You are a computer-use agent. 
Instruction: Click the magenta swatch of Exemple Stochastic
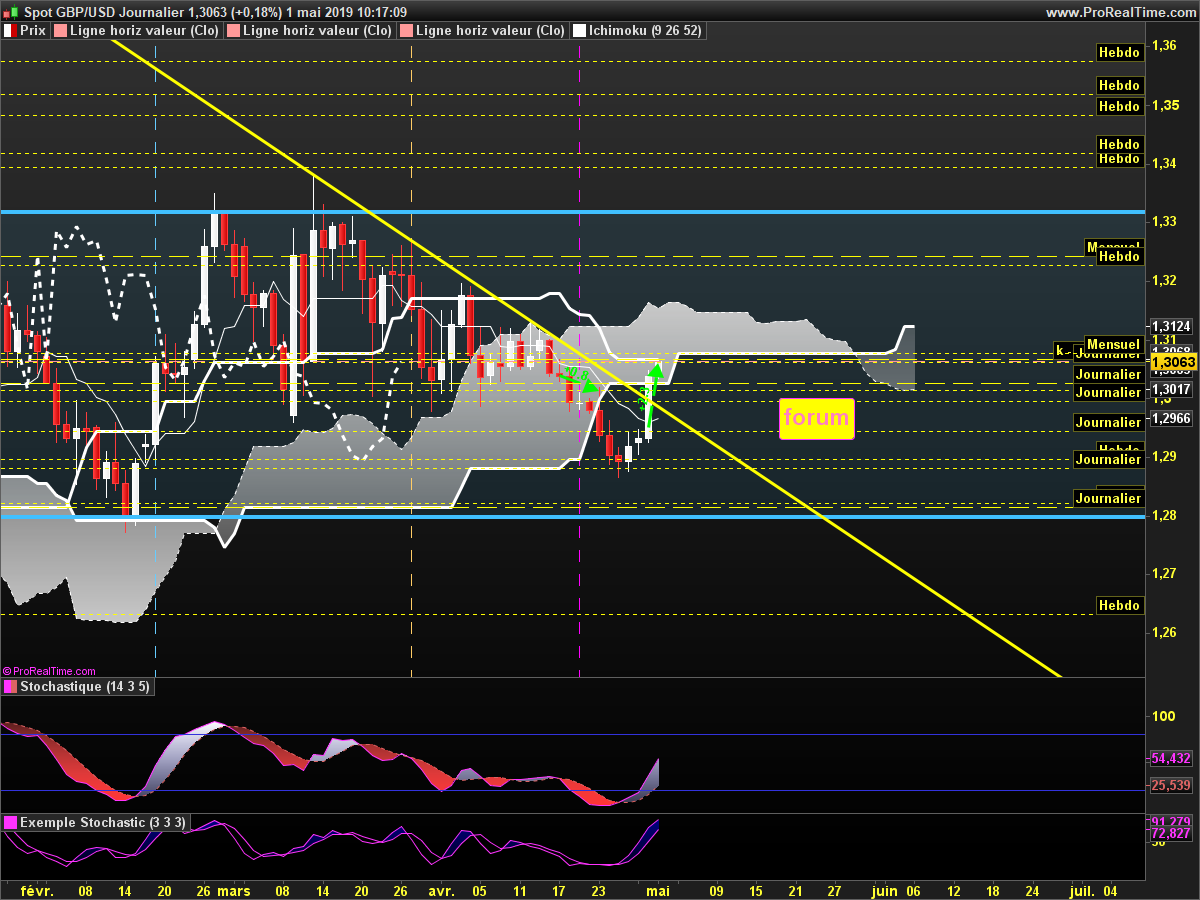pos(10,823)
